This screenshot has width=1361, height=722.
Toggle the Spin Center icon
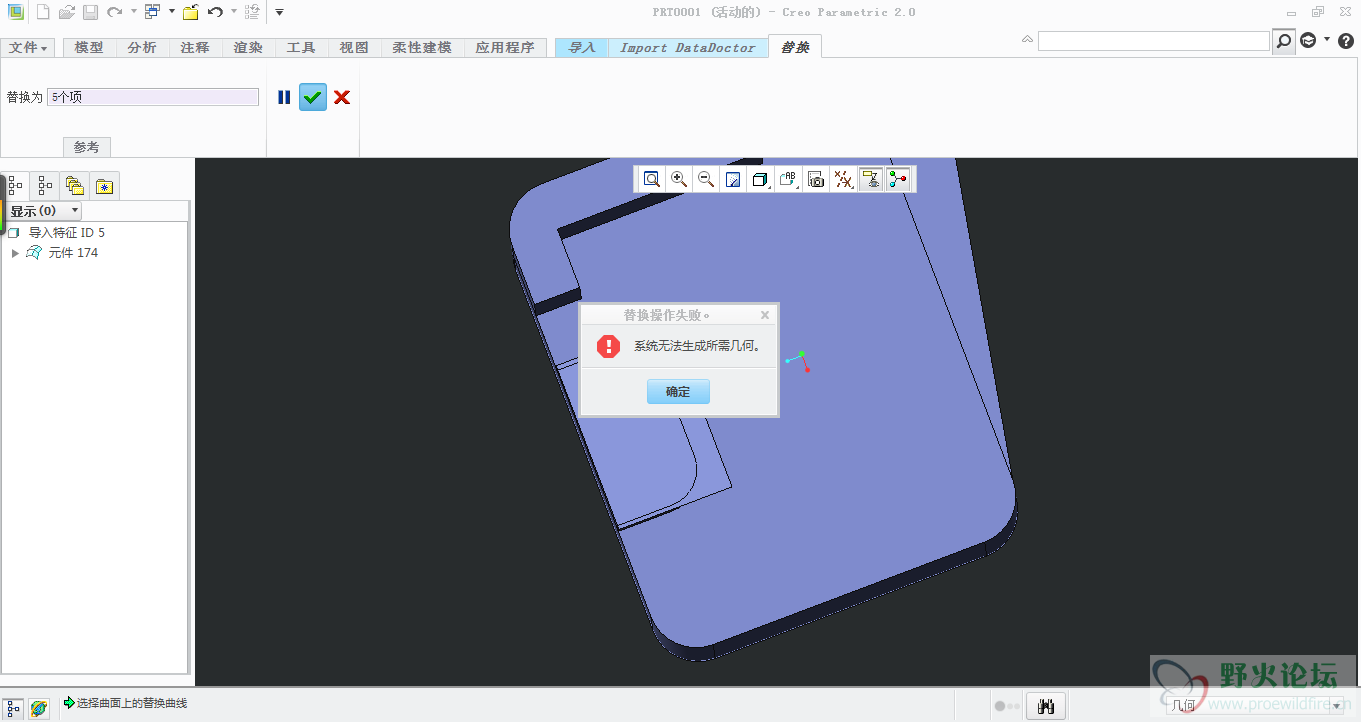point(898,179)
